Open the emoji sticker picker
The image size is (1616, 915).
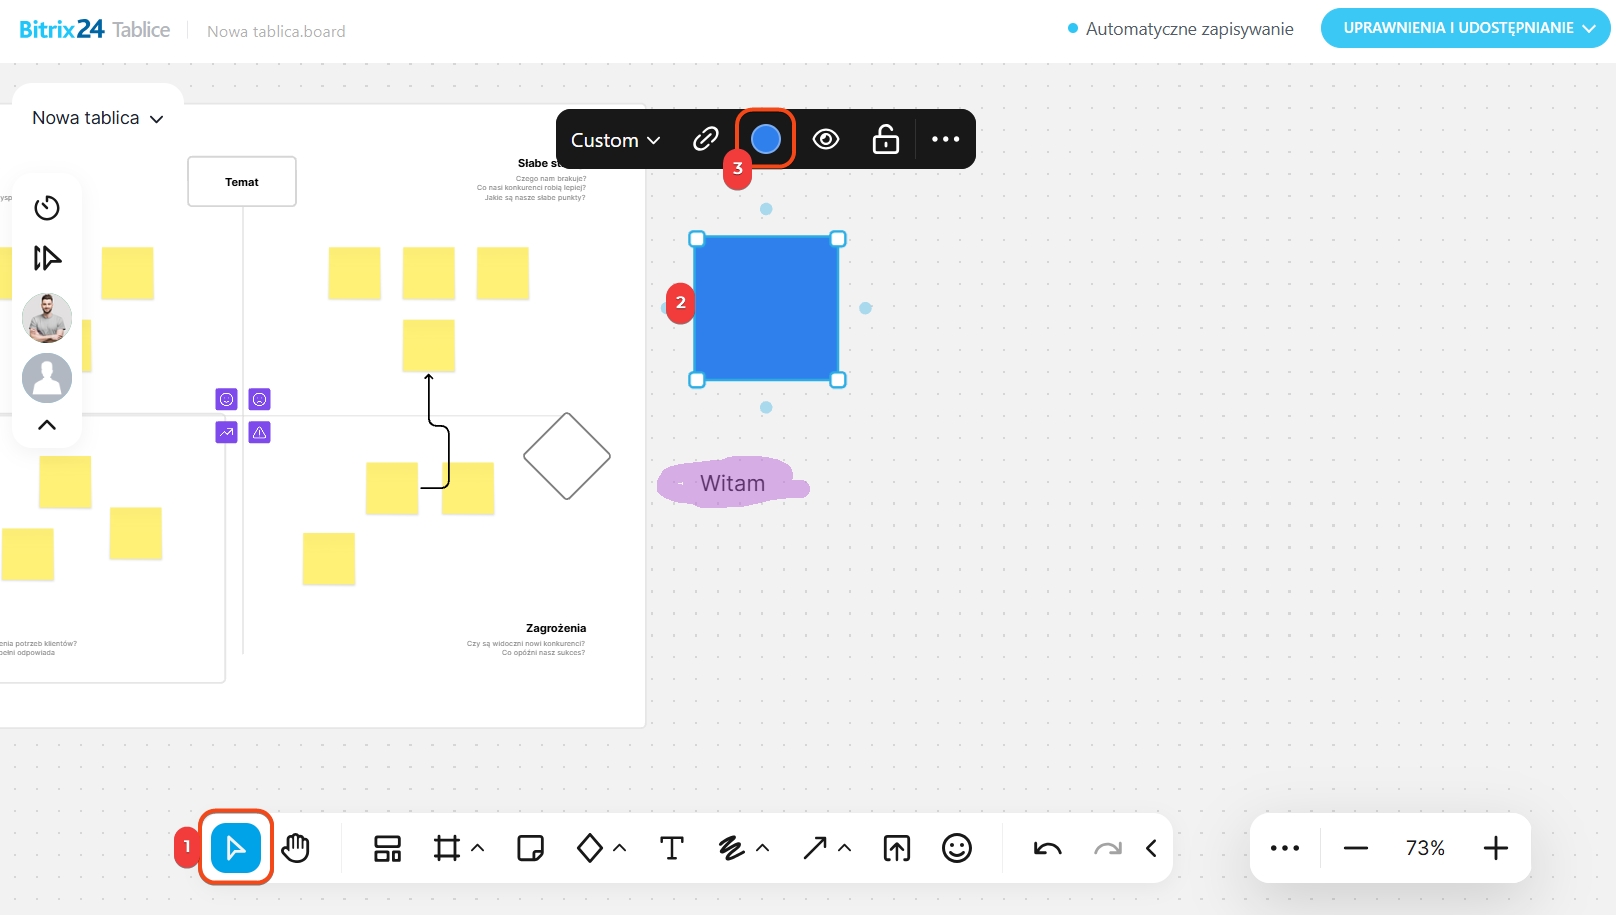pyautogui.click(x=957, y=848)
